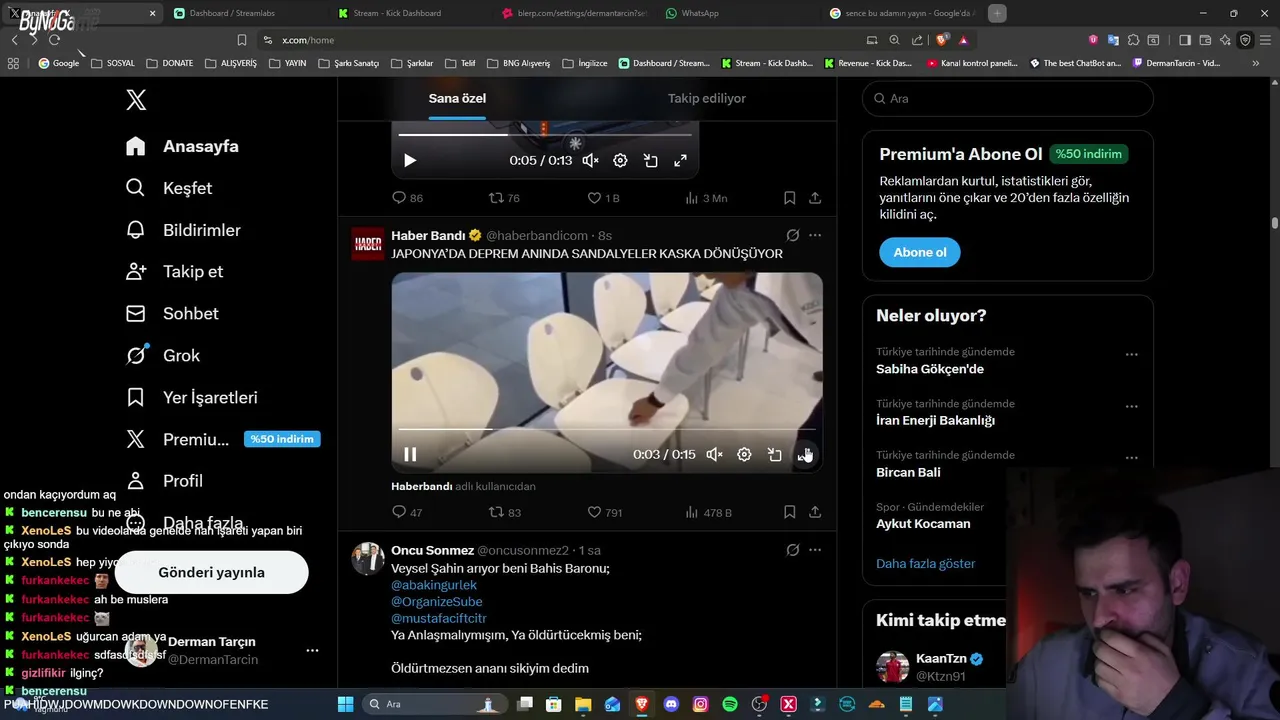Open the İngilizce bookmark folder
This screenshot has height=720, width=1280.
pyautogui.click(x=585, y=63)
